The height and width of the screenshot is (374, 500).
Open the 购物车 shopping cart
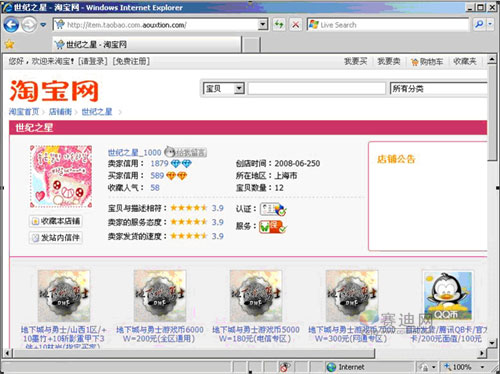[x=427, y=62]
